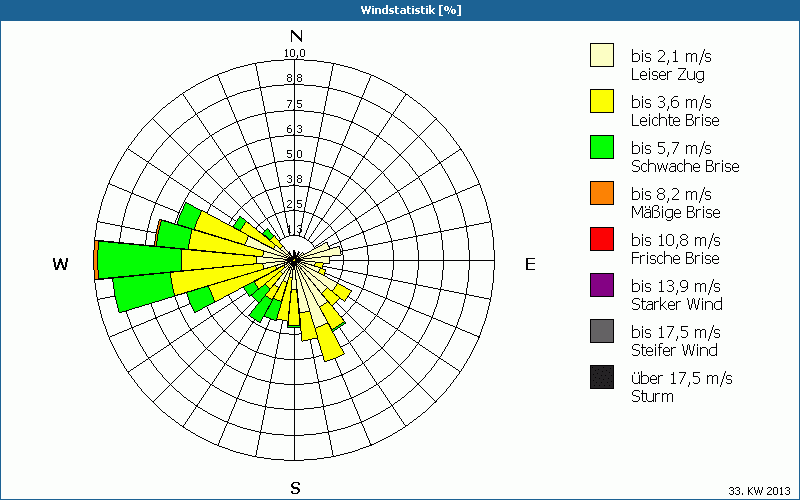Screen dimensions: 800x500
Task: Click the 'Leiser Zug' legend label
Action: point(667,74)
